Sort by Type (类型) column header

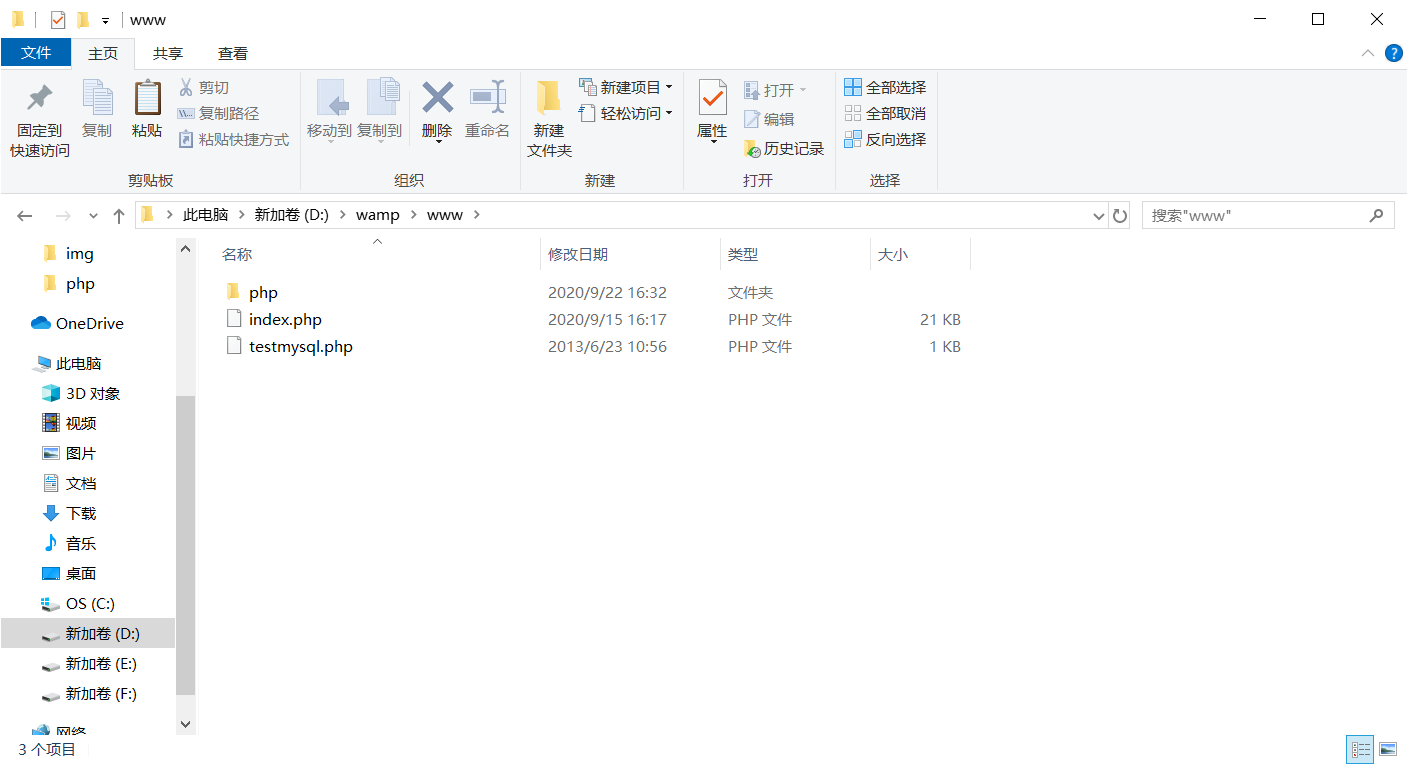click(743, 255)
